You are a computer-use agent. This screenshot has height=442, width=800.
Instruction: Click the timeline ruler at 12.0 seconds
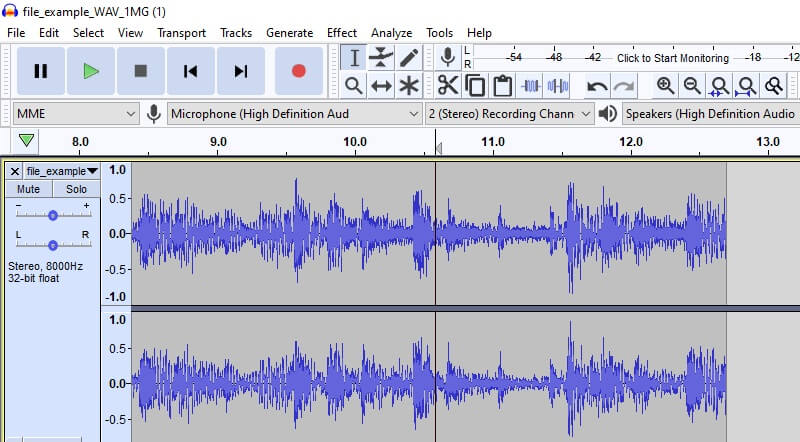[631, 142]
